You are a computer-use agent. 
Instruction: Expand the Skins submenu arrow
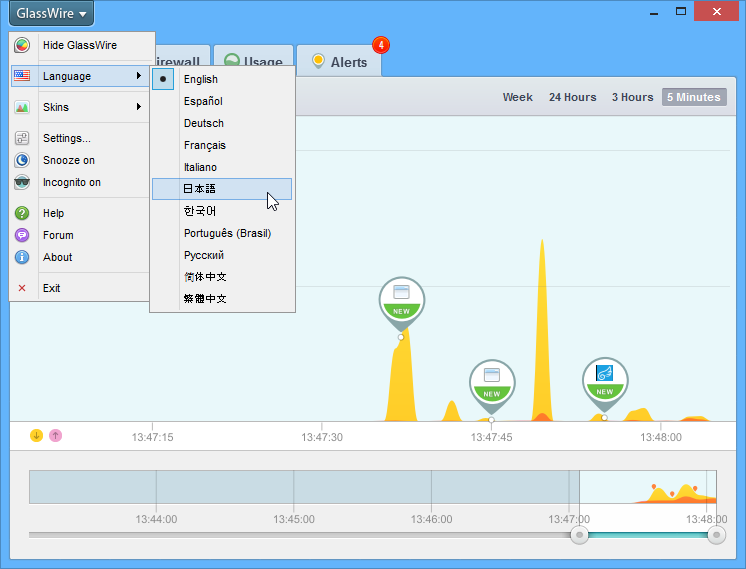tap(138, 107)
